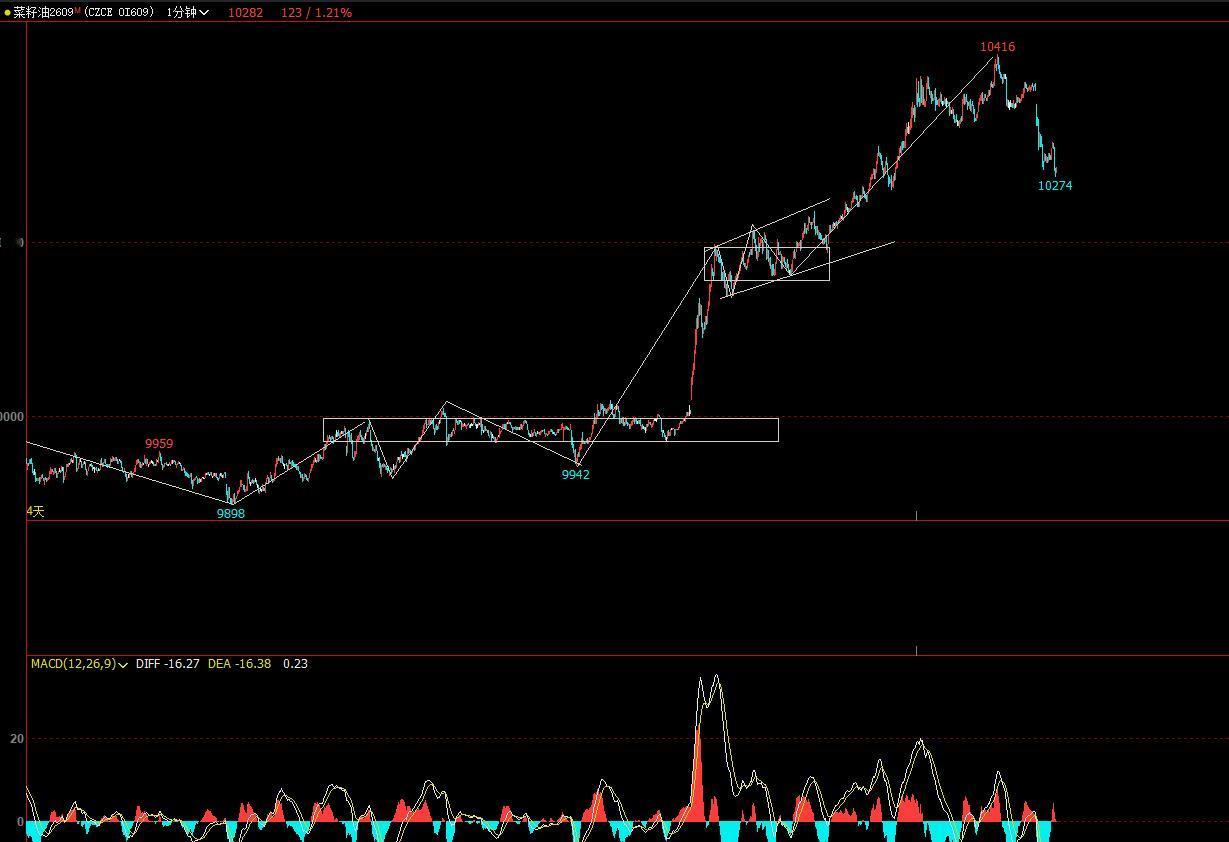Click the high price label 10416

pos(997,47)
